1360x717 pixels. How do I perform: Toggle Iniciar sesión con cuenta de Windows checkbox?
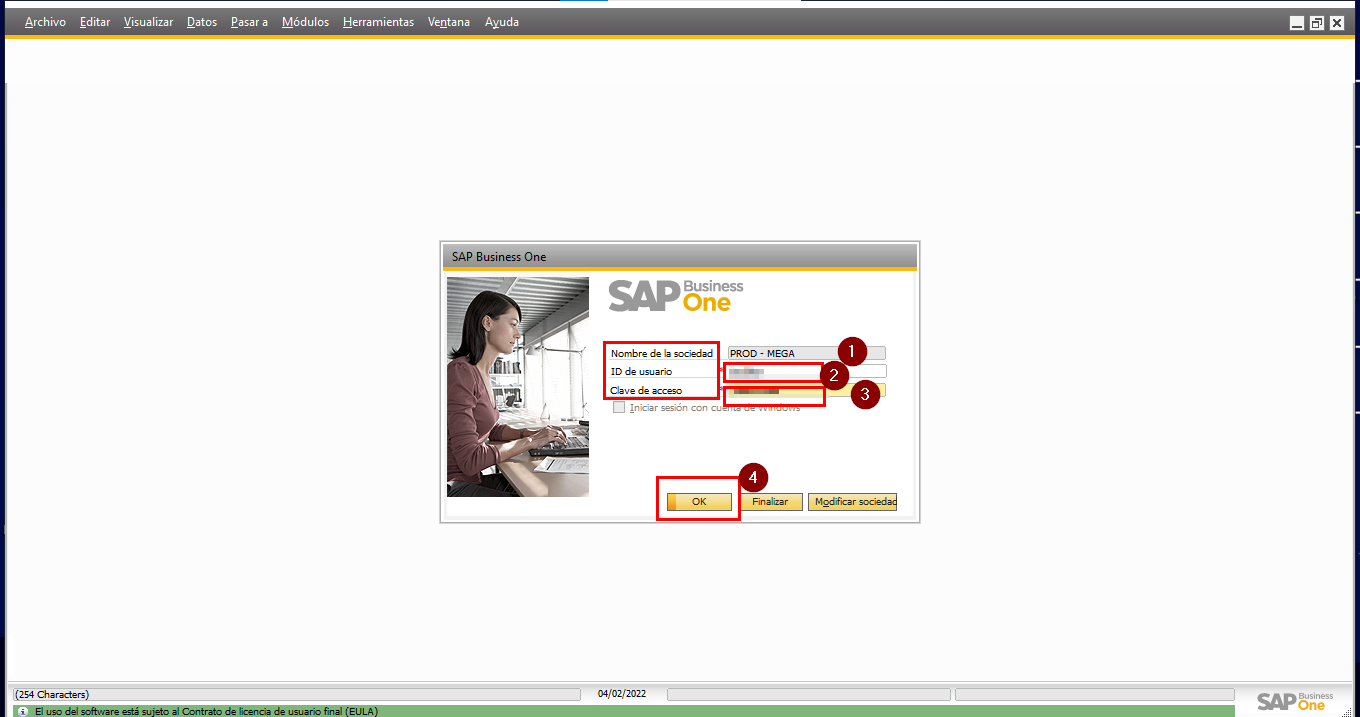coord(619,407)
